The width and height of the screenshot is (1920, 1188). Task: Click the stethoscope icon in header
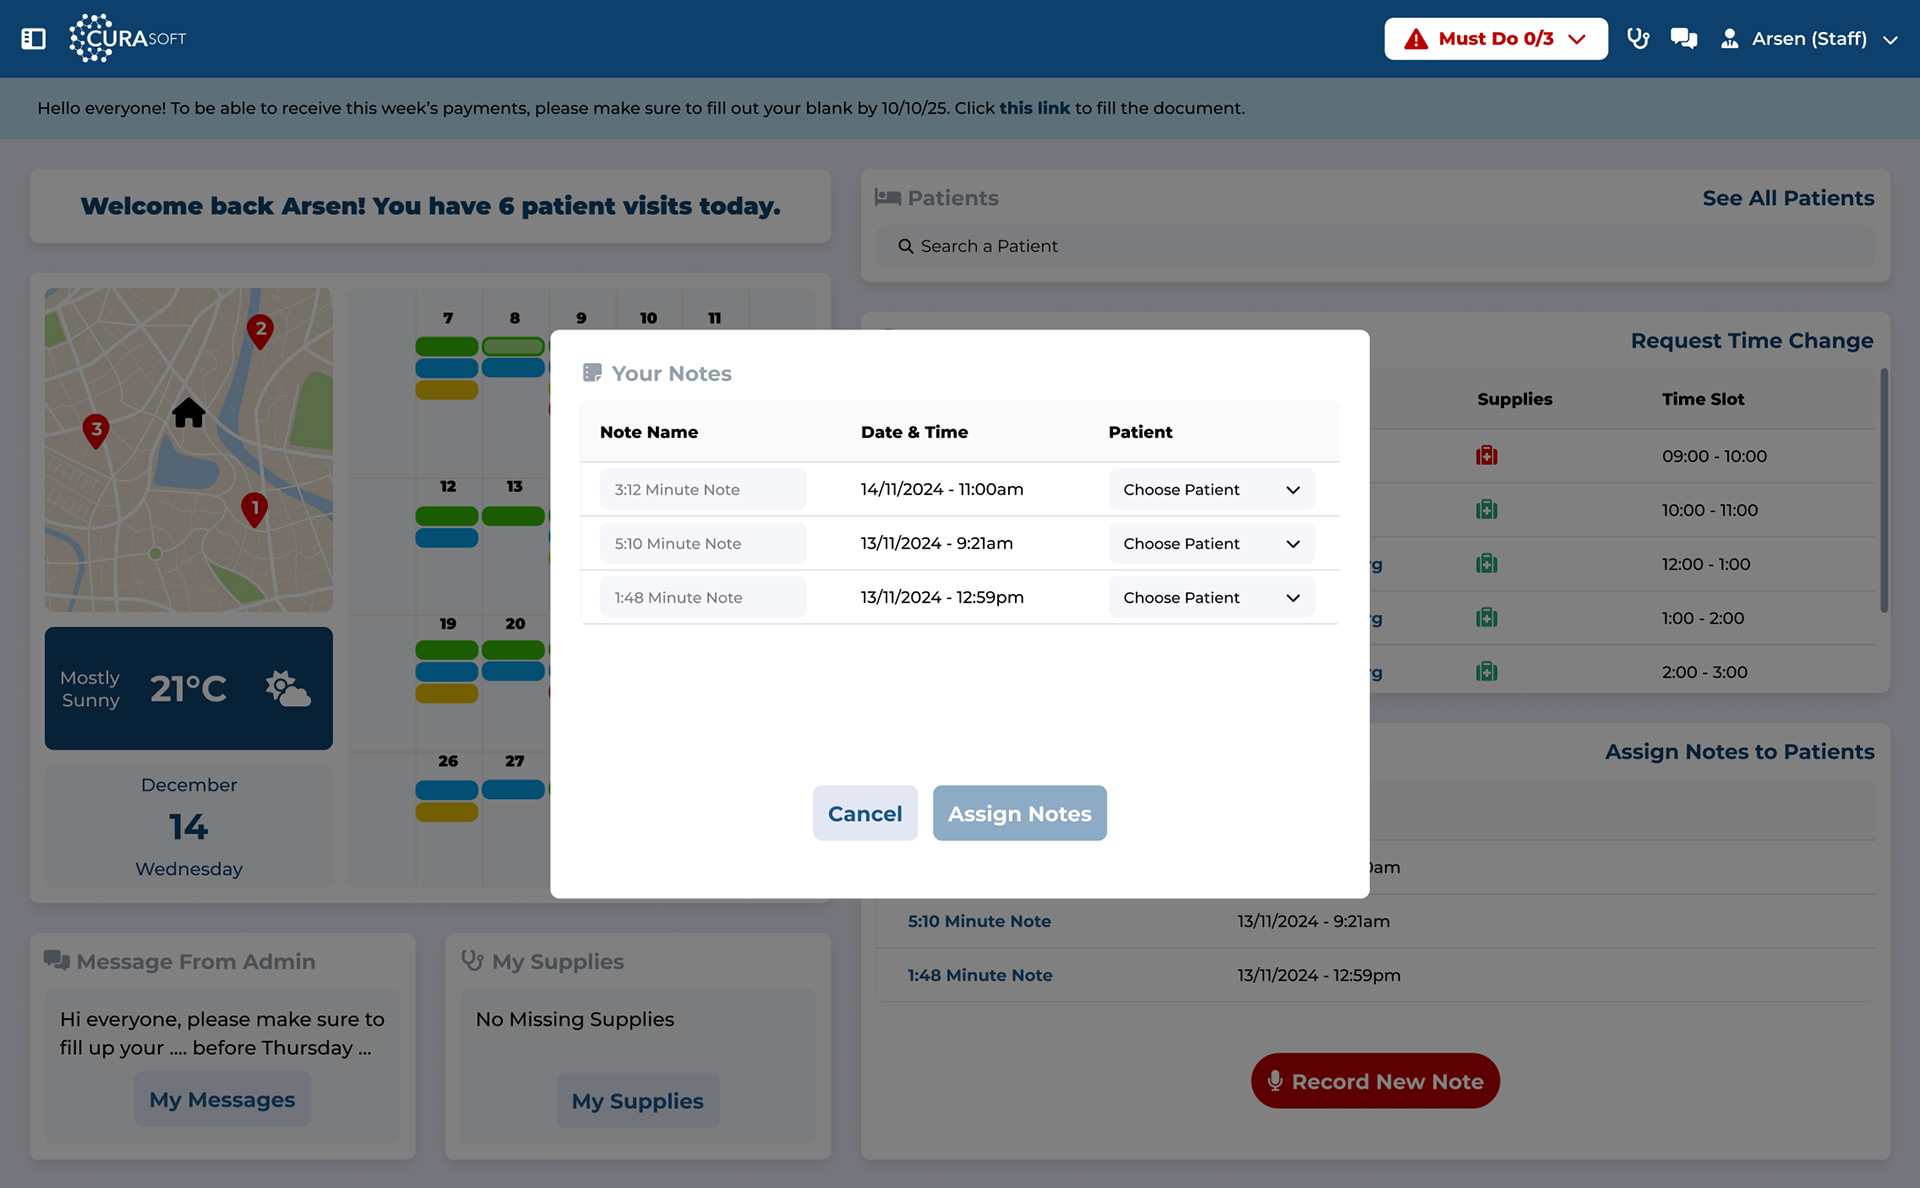tap(1637, 39)
